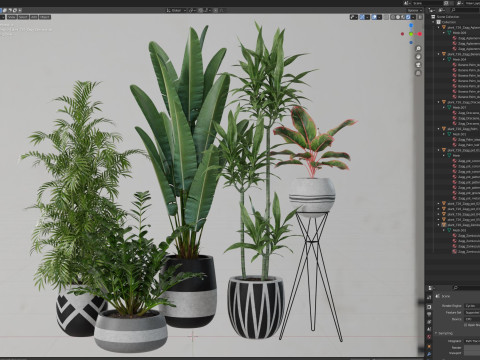
Task: Toggle proportional editing
Action: [x=216, y=10]
